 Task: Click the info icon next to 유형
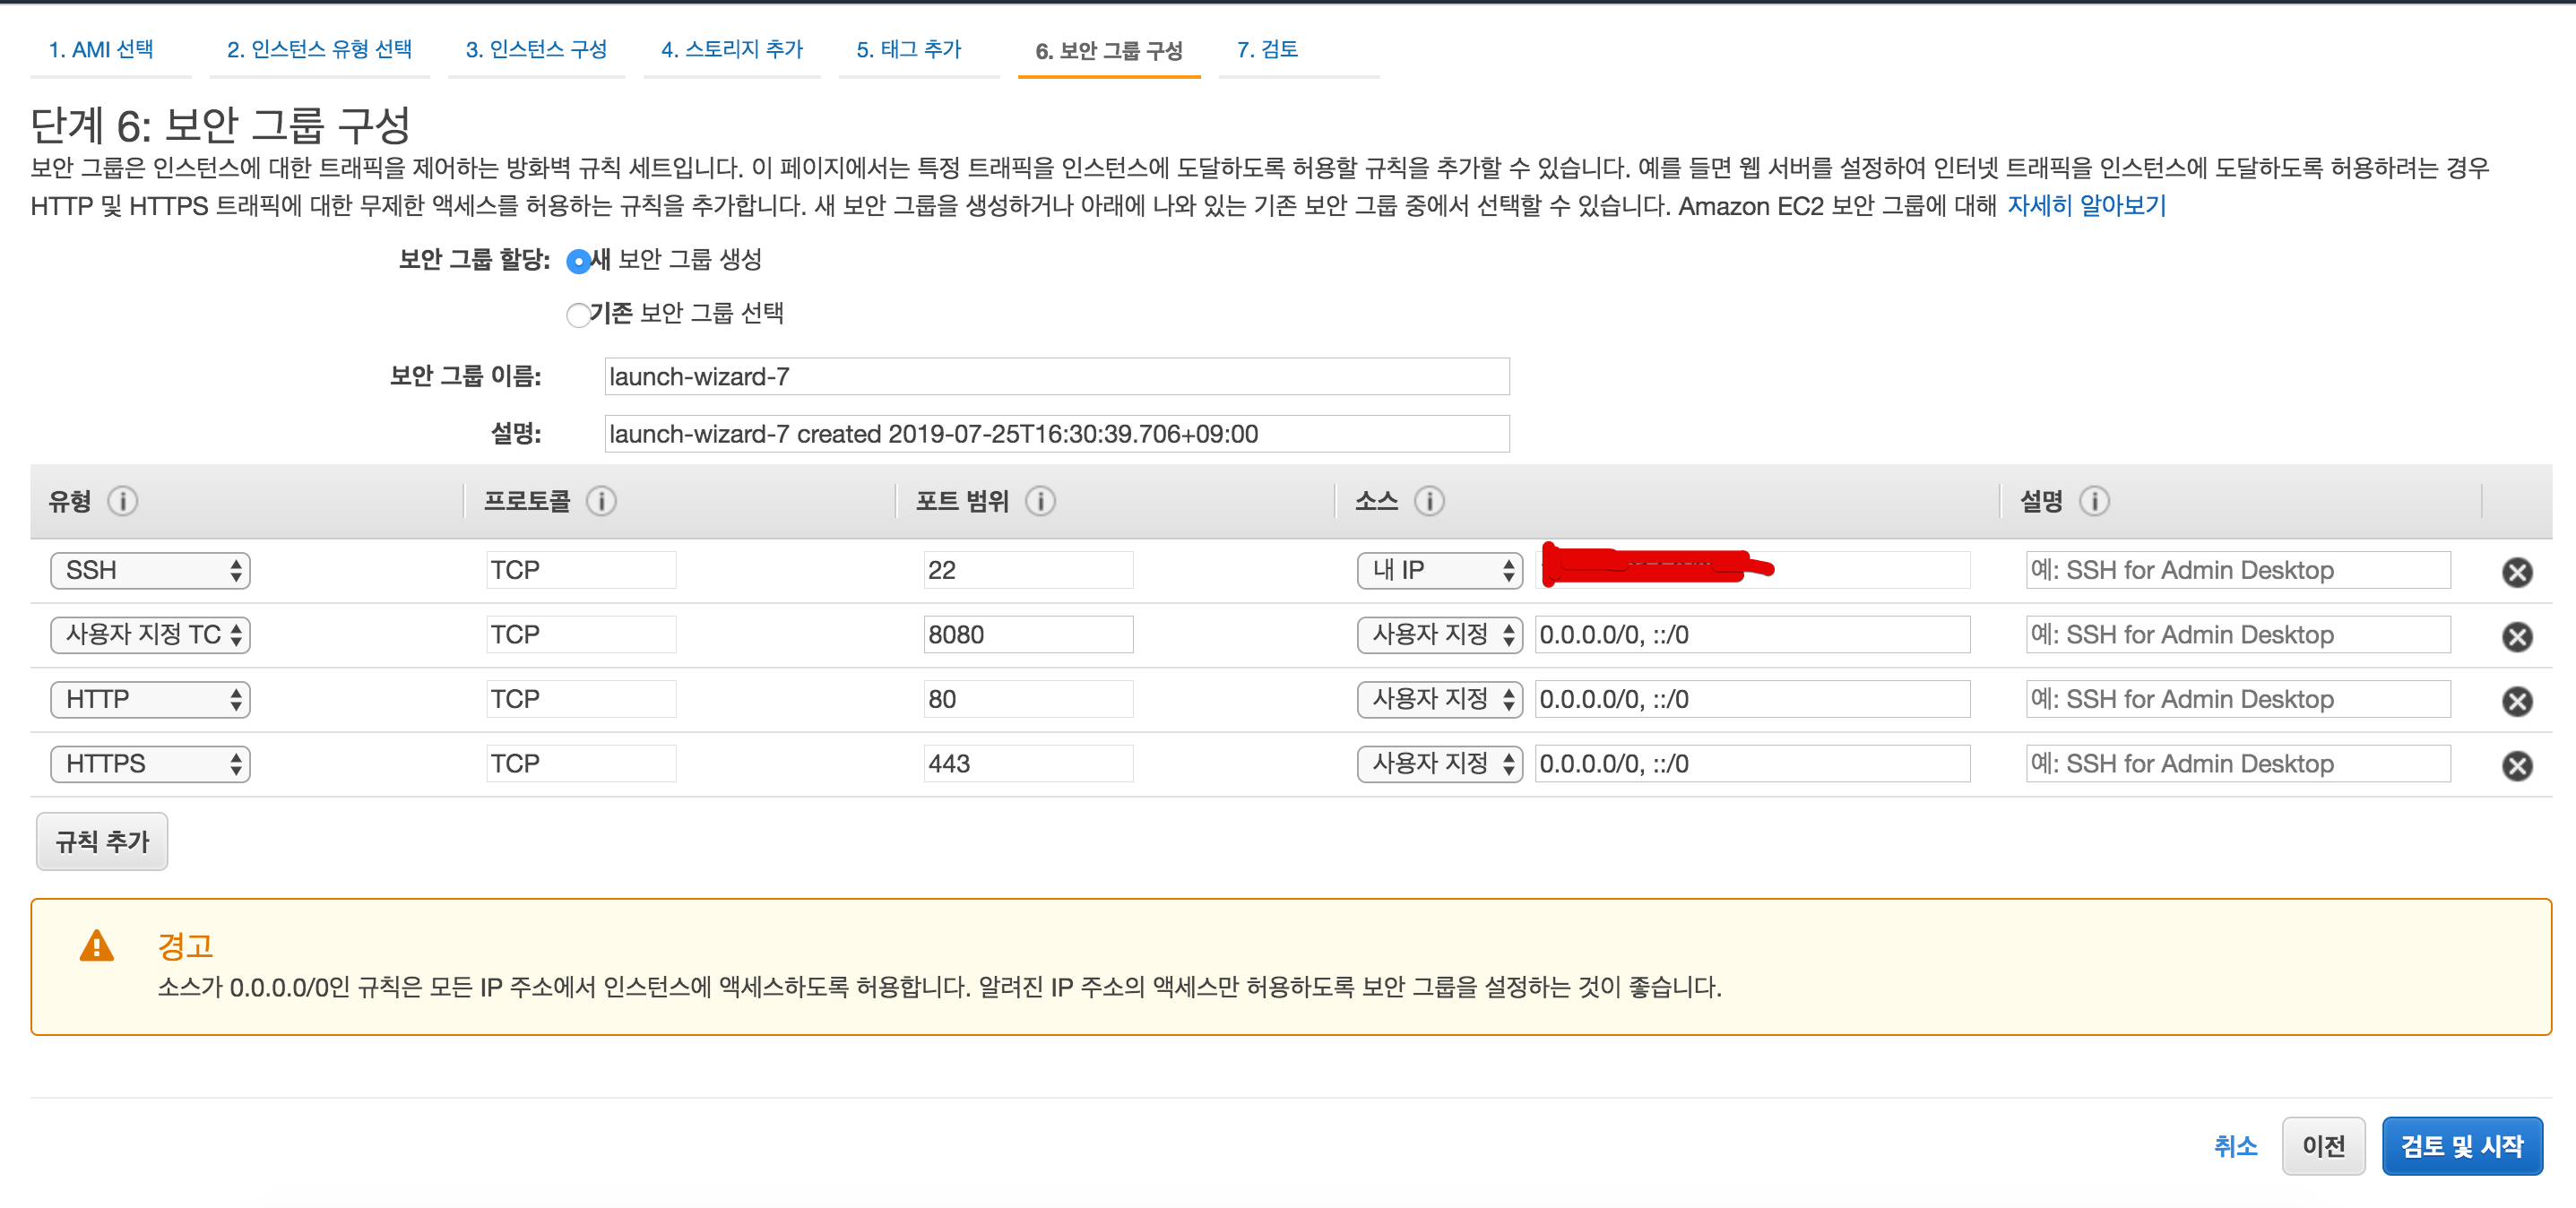(122, 501)
